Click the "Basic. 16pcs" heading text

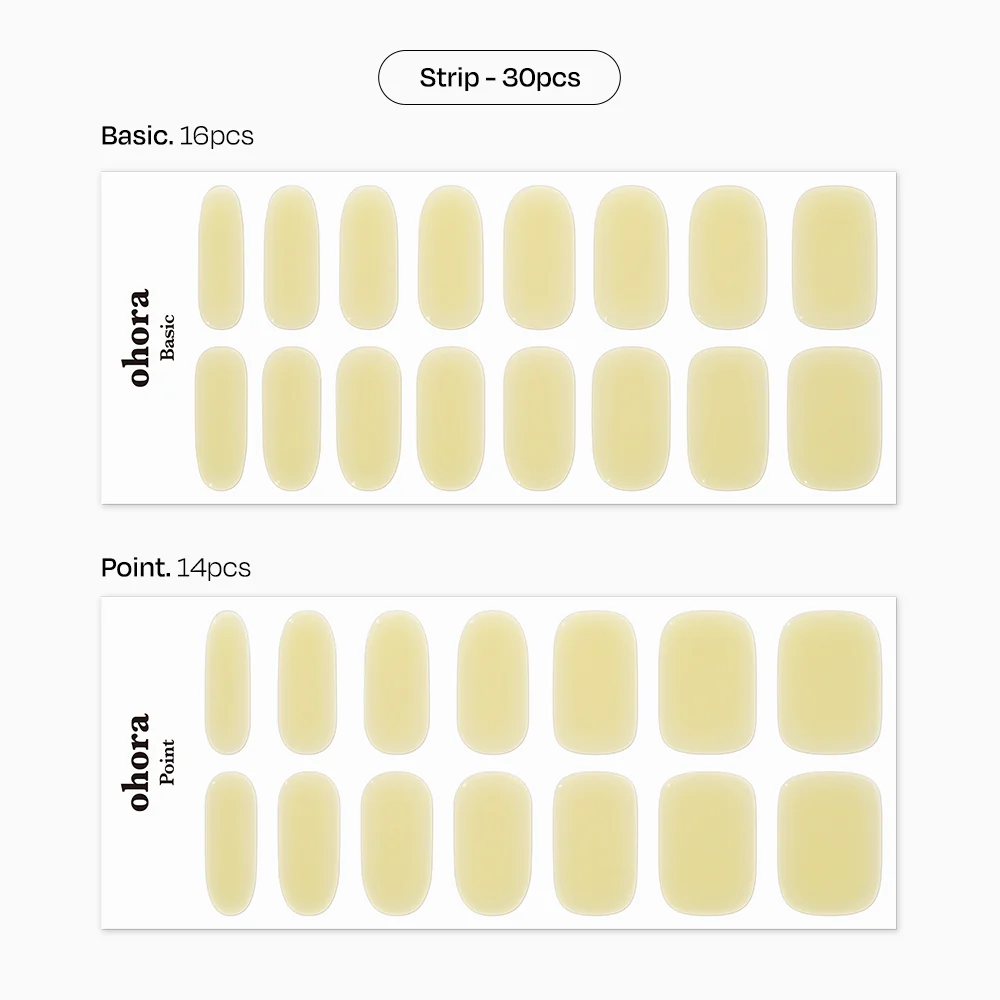[177, 136]
